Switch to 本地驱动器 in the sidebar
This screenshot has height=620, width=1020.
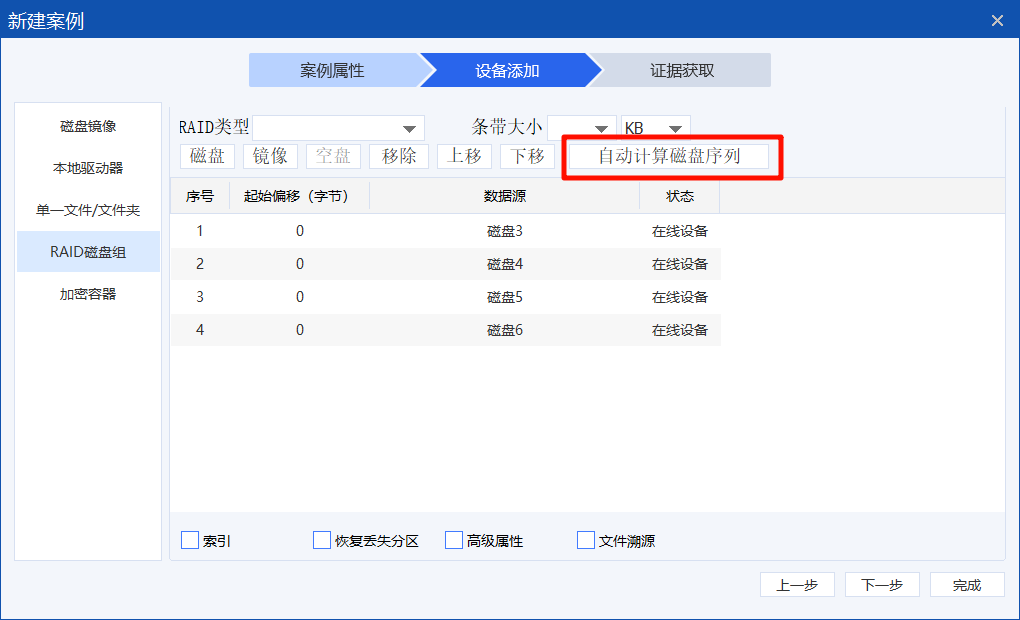(88, 168)
